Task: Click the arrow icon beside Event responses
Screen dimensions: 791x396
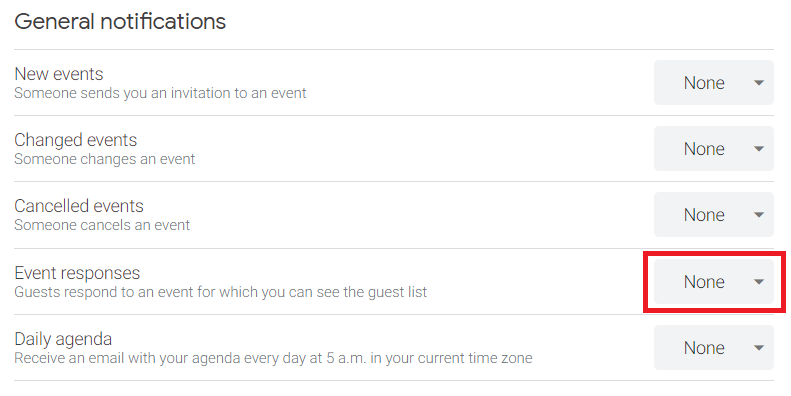Action: tap(759, 281)
